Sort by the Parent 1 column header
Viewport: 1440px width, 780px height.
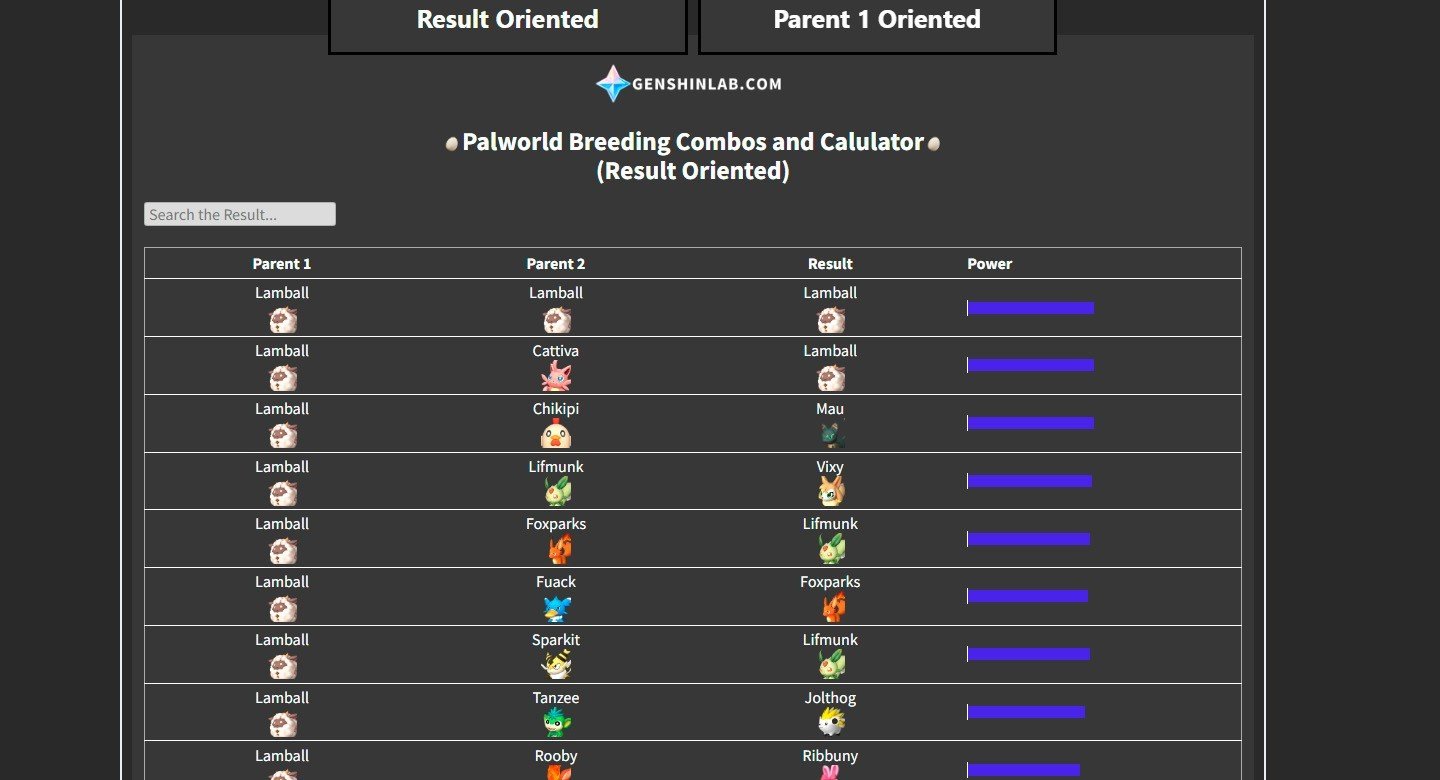pos(282,264)
